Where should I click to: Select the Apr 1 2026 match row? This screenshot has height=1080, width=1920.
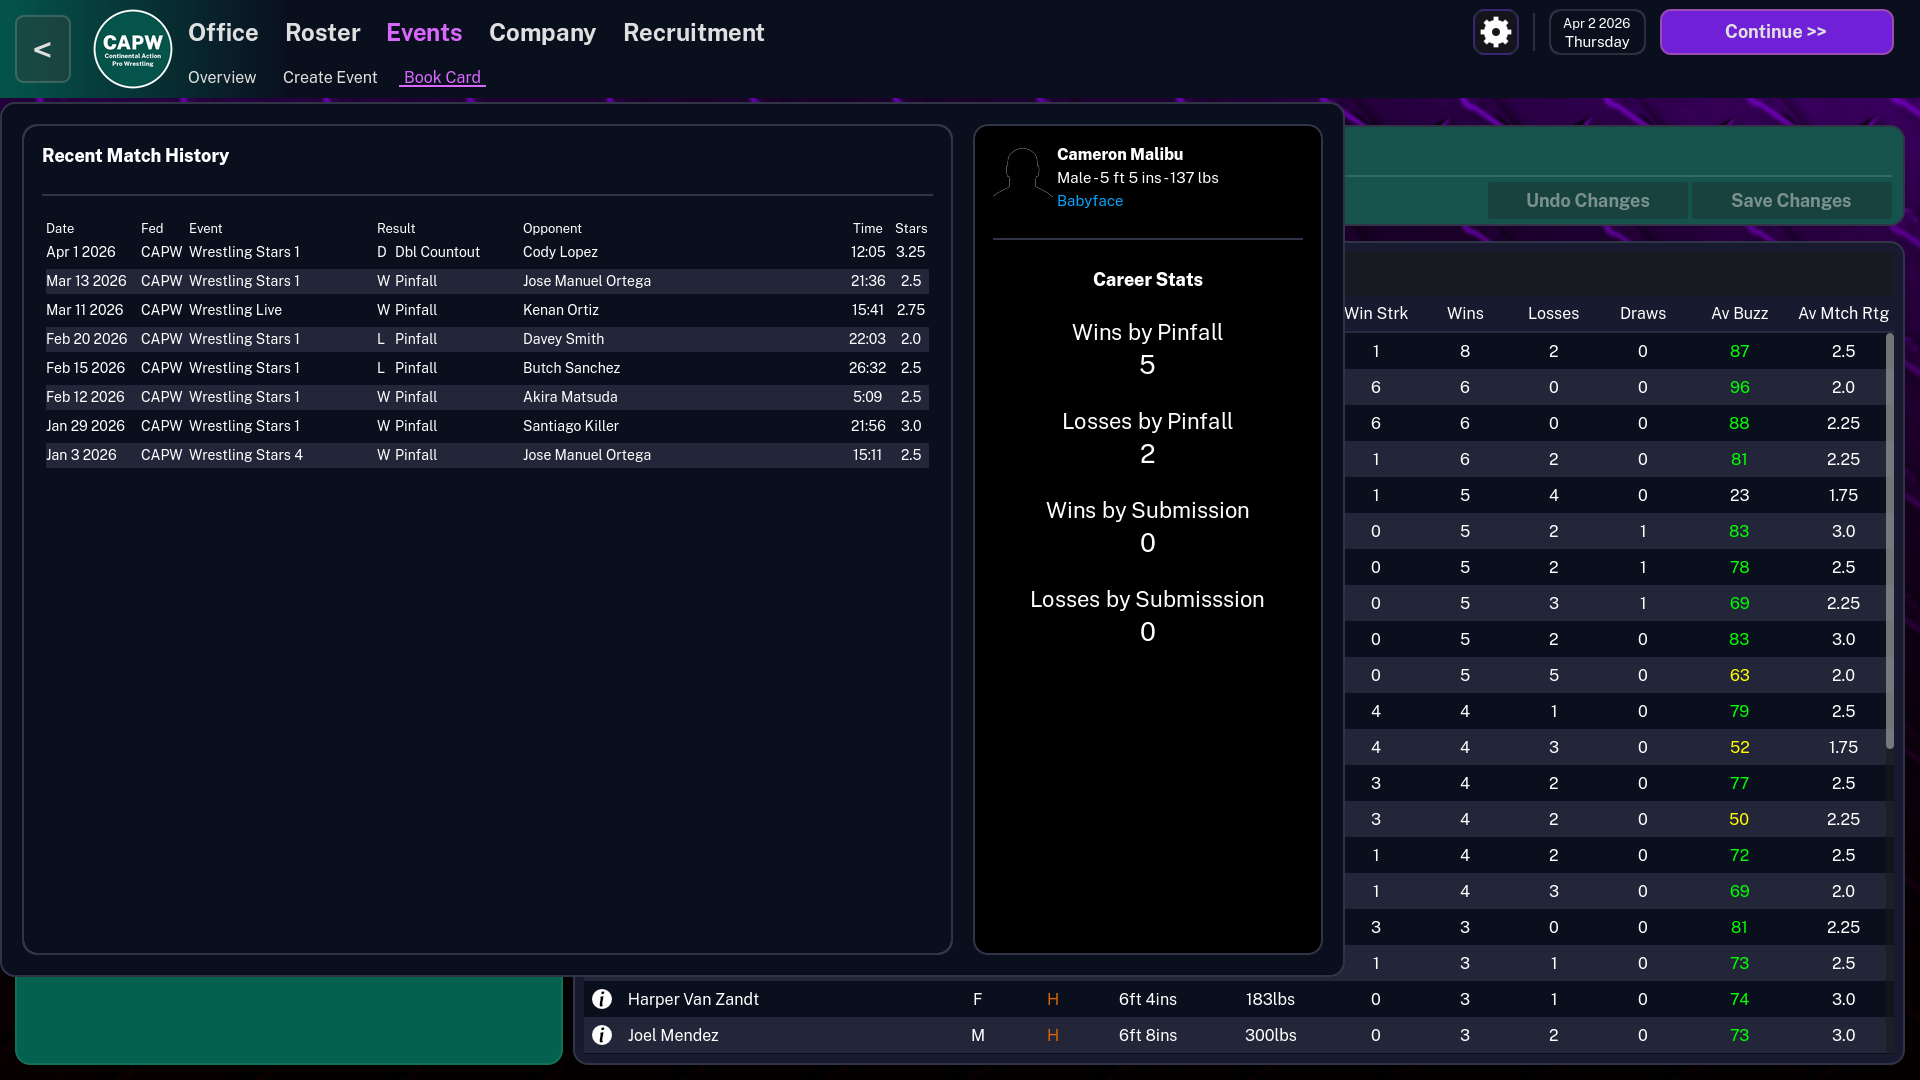click(x=487, y=252)
